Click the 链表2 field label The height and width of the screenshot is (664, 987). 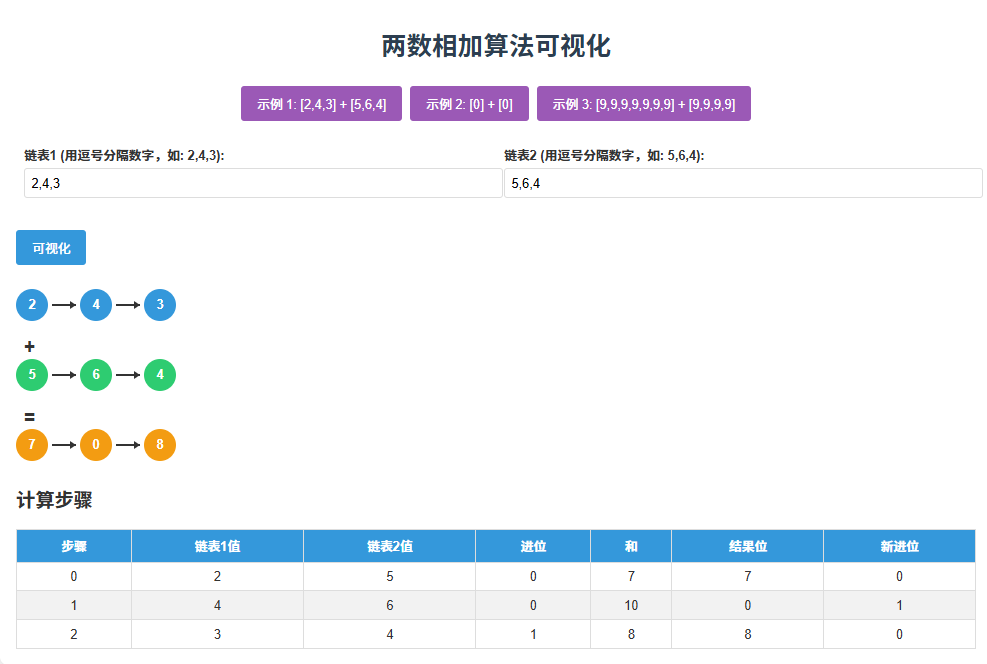tap(604, 155)
